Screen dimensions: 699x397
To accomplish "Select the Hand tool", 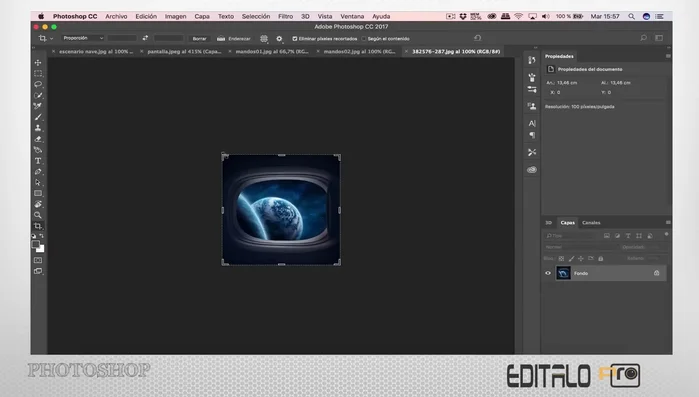I will pyautogui.click(x=38, y=204).
